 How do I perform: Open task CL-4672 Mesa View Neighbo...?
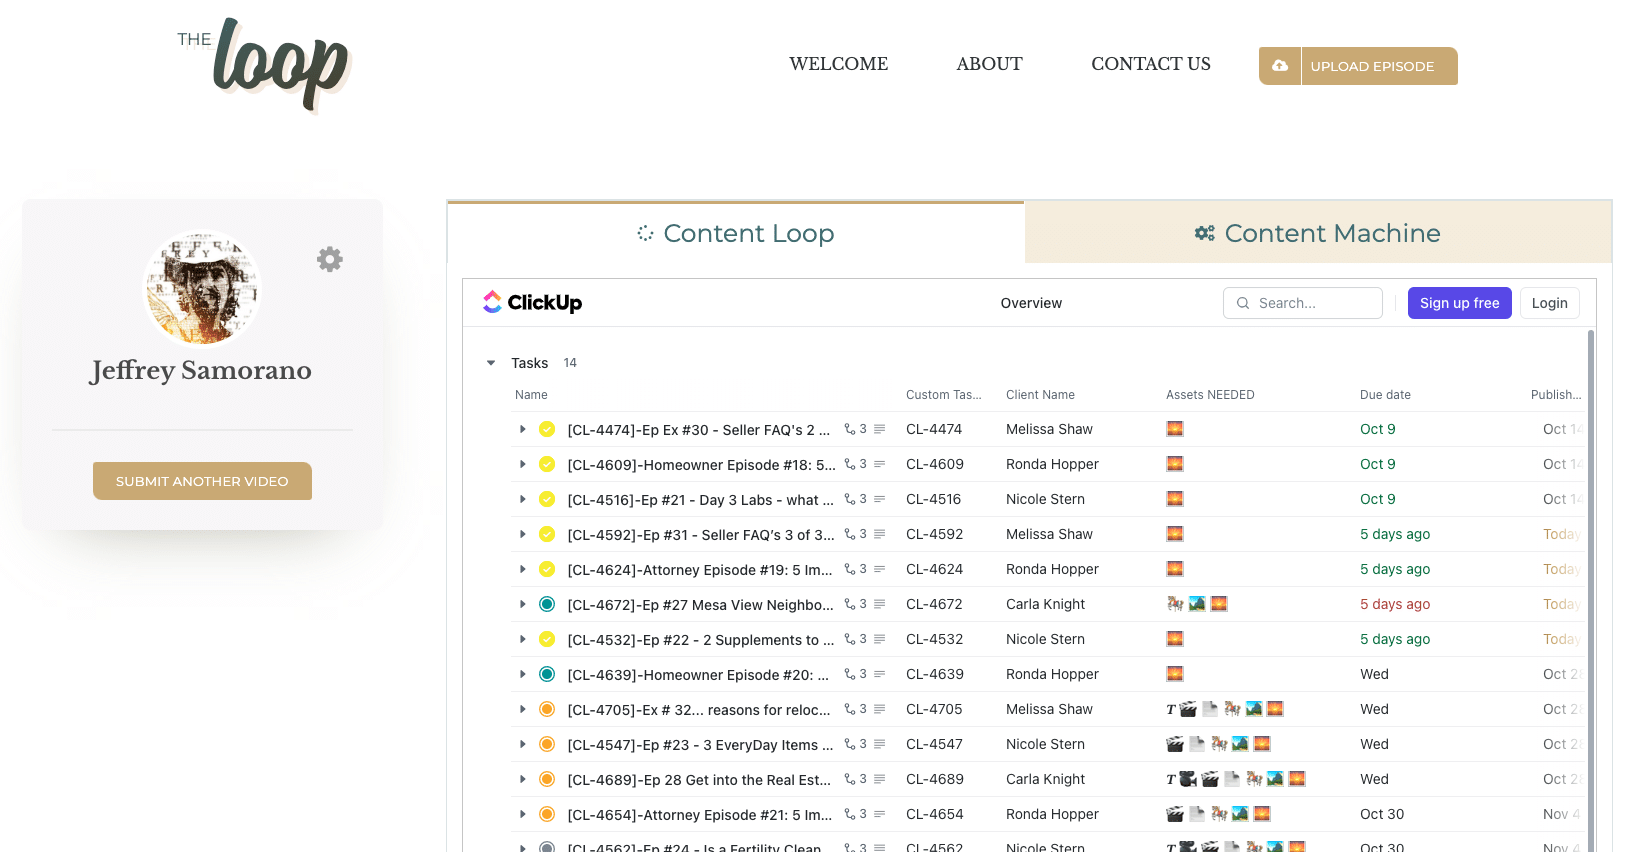point(701,605)
